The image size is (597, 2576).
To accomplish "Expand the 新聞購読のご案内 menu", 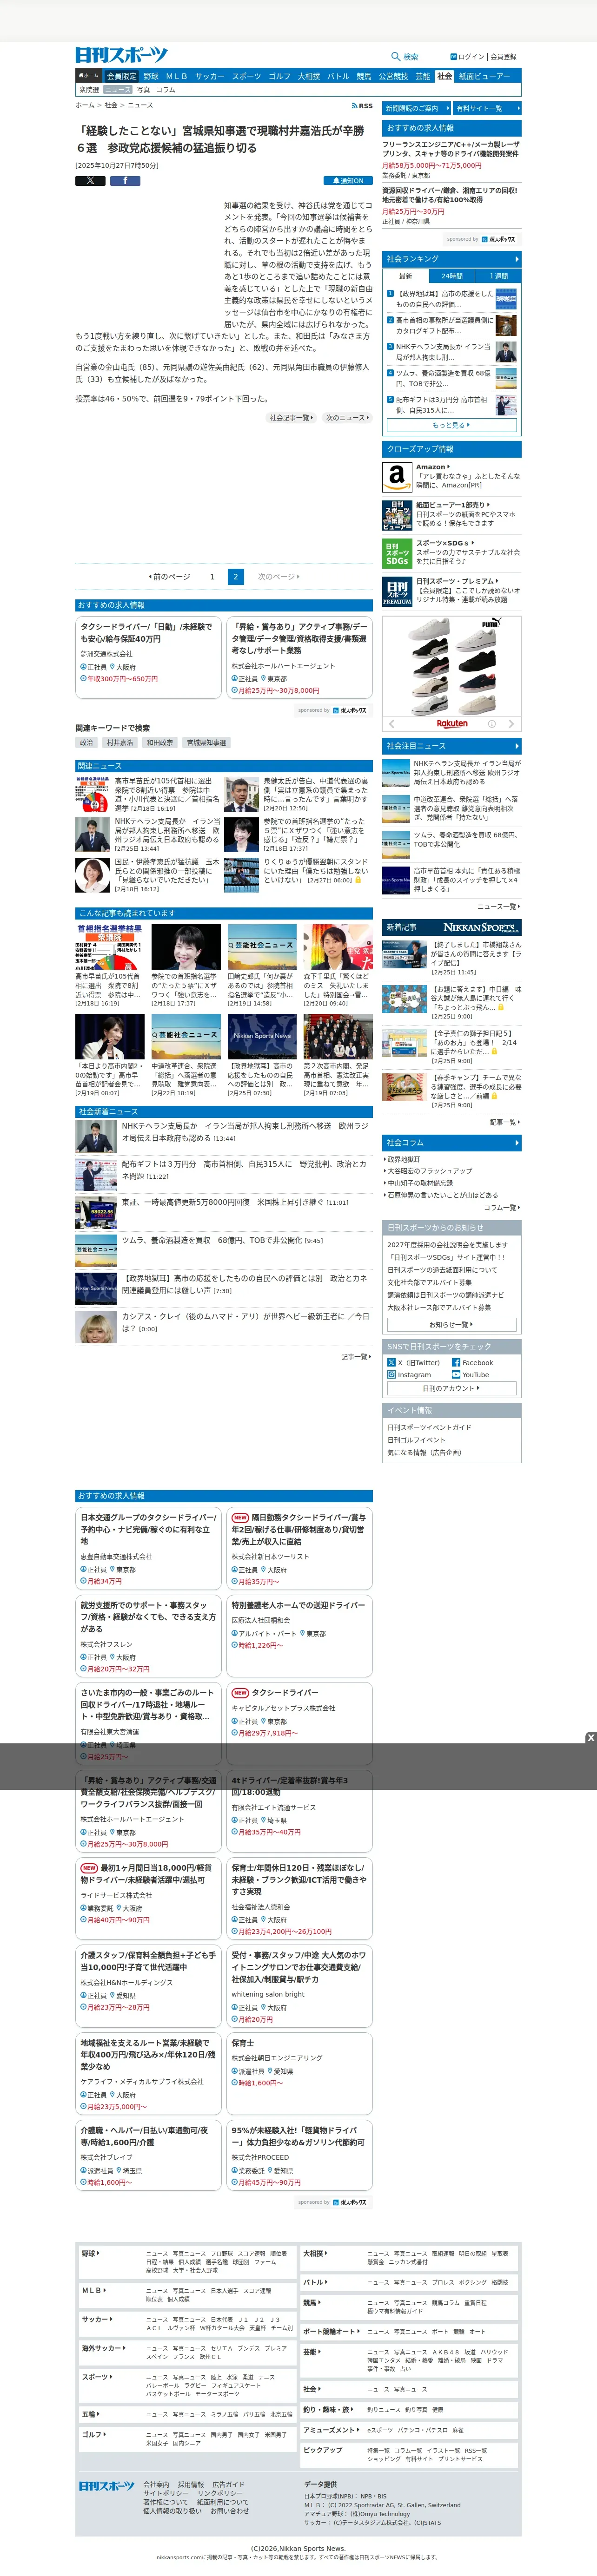I will coord(416,108).
